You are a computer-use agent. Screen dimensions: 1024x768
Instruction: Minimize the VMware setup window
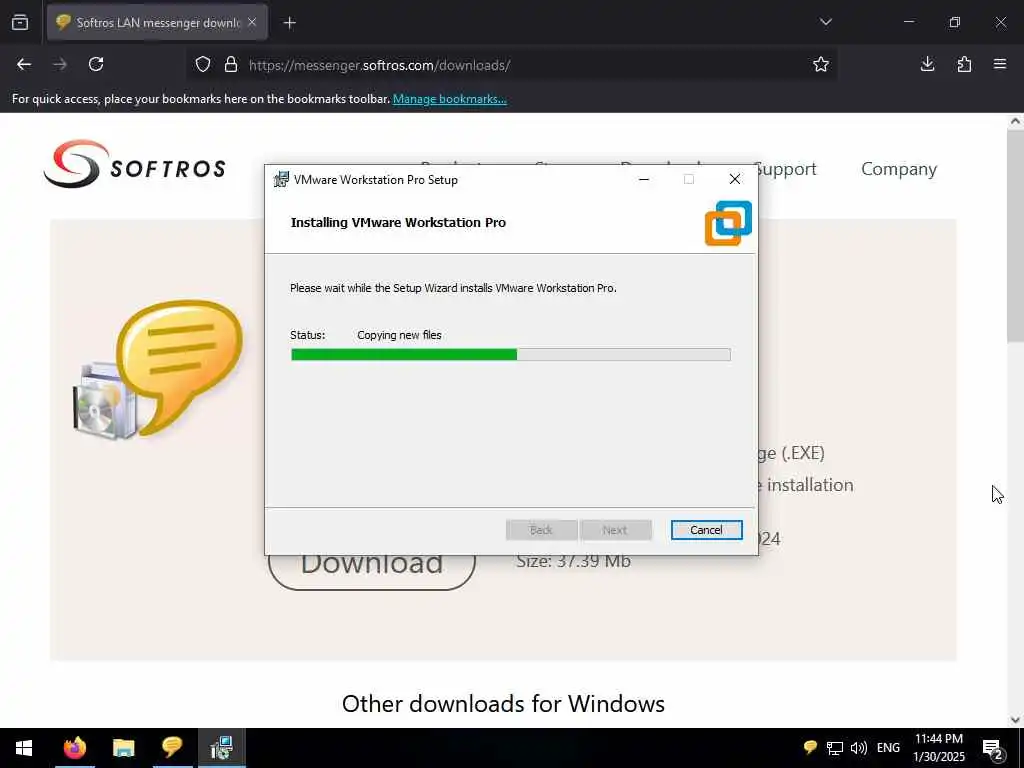(644, 180)
